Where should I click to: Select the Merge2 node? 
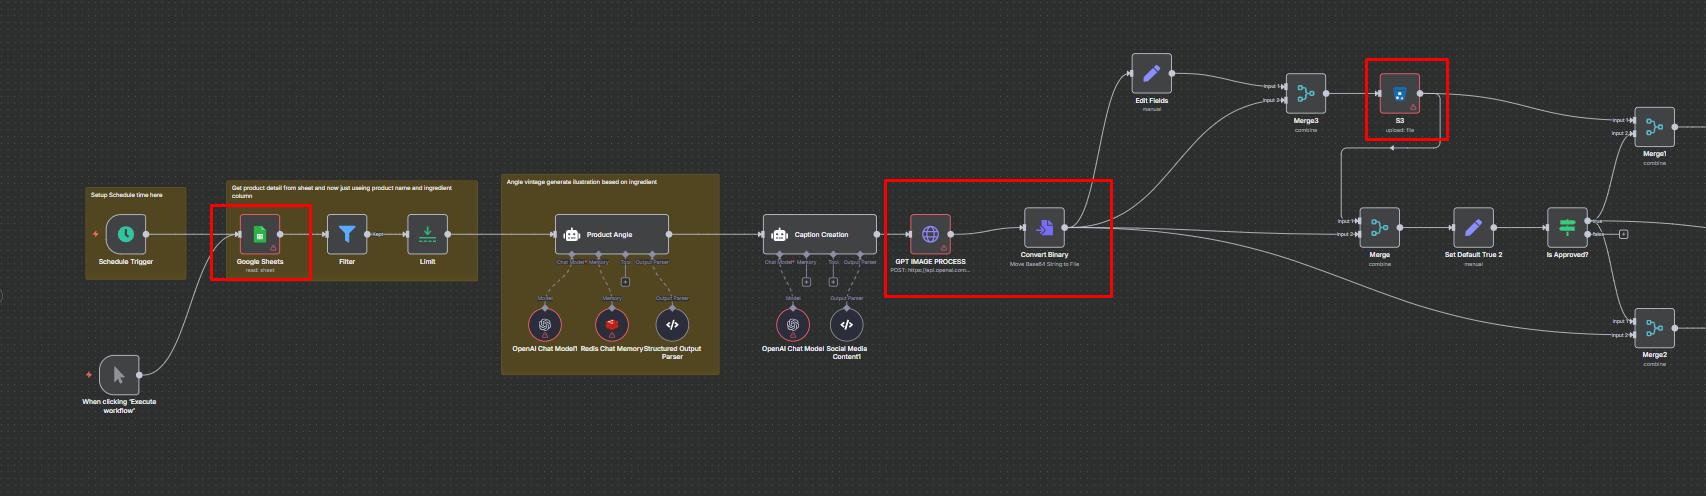pos(1655,328)
